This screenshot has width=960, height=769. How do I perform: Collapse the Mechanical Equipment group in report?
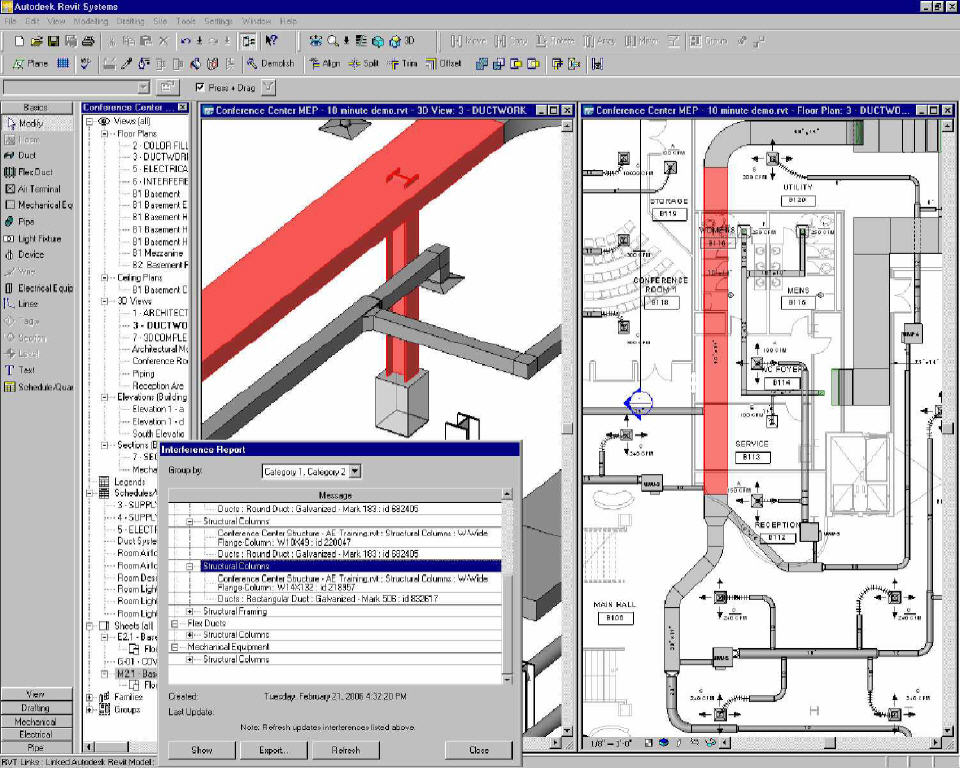click(x=174, y=647)
